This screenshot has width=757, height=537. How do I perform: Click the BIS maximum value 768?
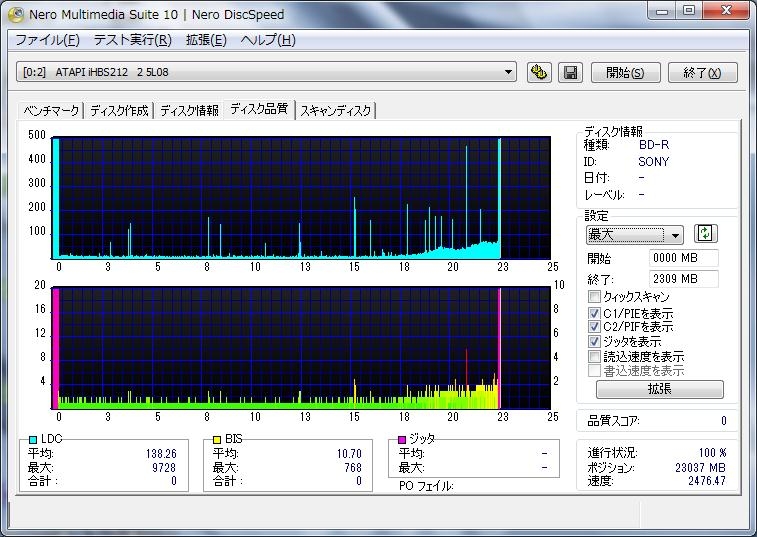click(353, 467)
